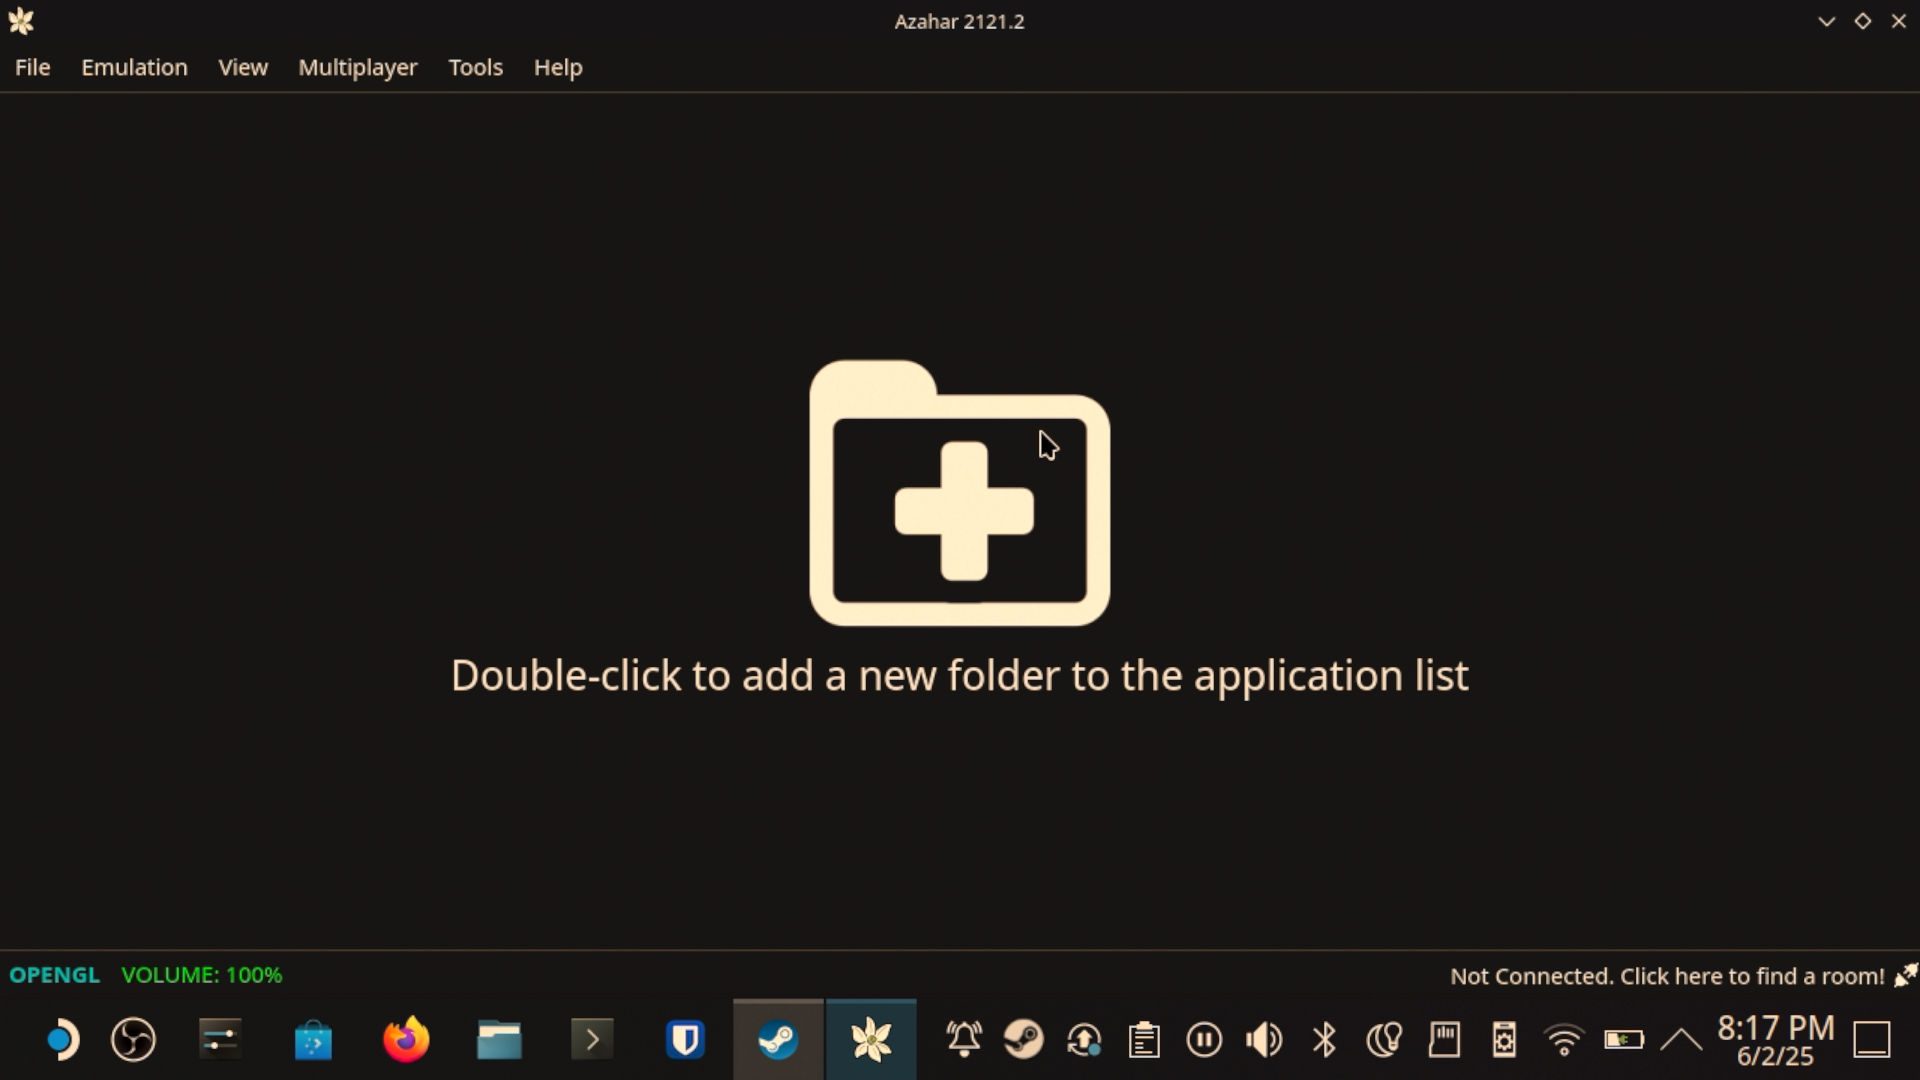Image resolution: width=1920 pixels, height=1080 pixels.
Task: Select the Azahar taskbar entry
Action: tap(871, 1040)
